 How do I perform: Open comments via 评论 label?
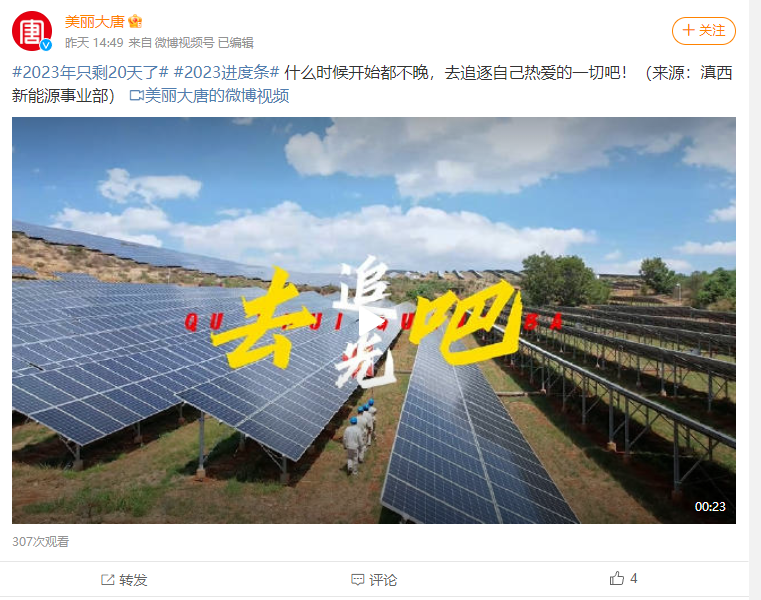click(383, 580)
